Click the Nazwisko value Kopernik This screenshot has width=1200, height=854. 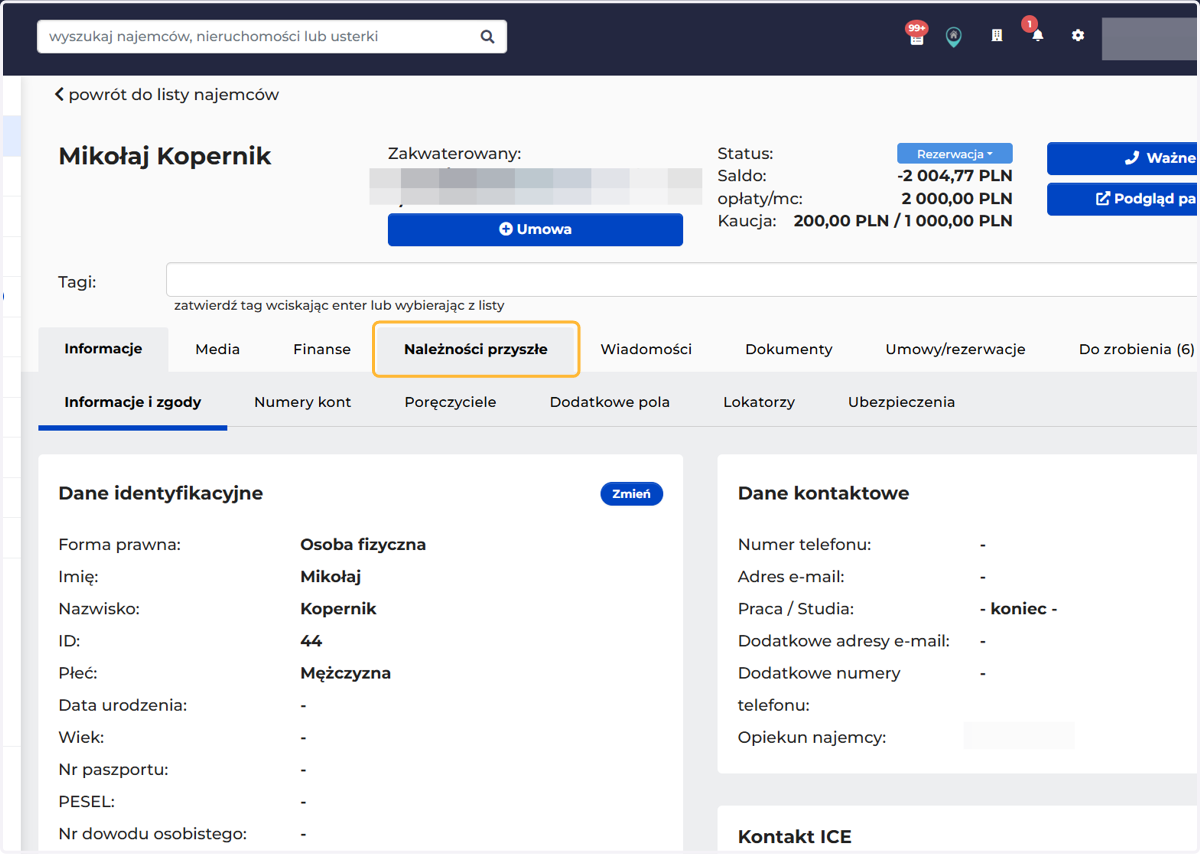pyautogui.click(x=338, y=609)
